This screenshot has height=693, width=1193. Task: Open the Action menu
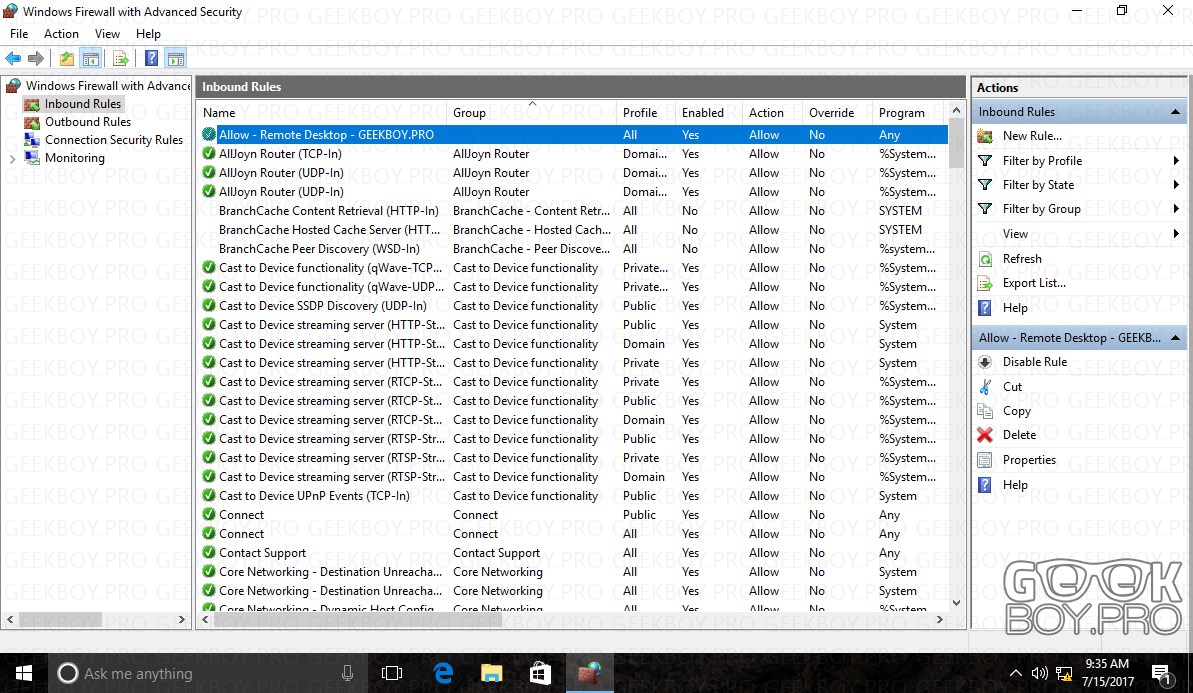click(x=62, y=33)
